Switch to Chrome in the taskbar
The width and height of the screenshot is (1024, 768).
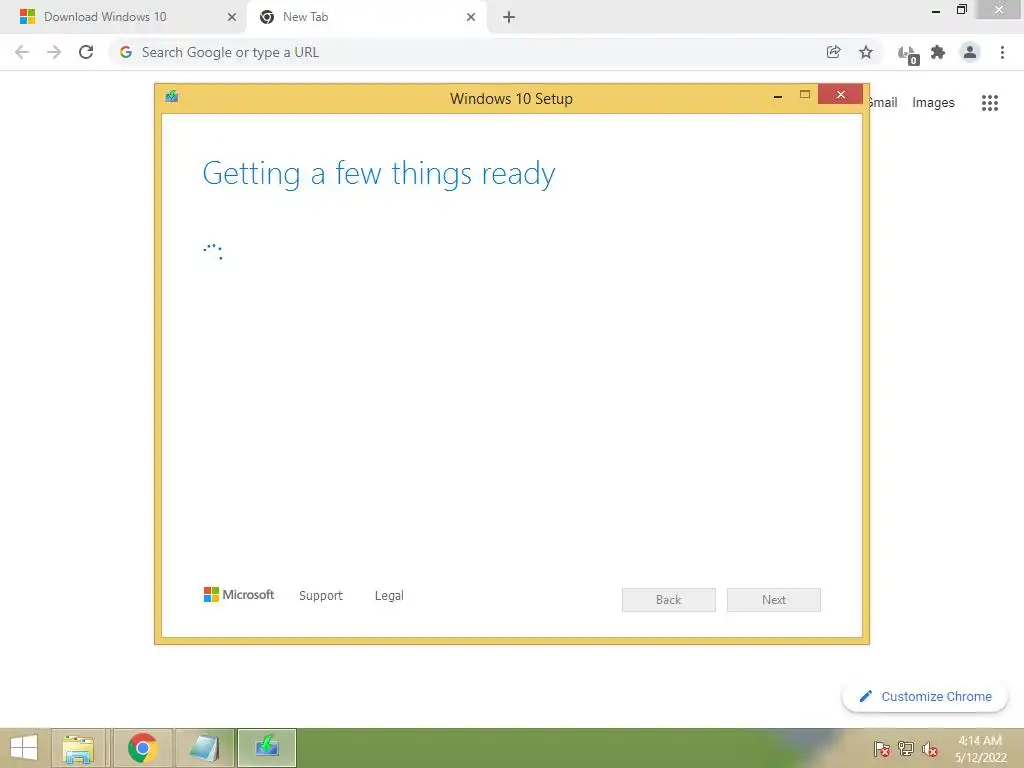point(142,748)
